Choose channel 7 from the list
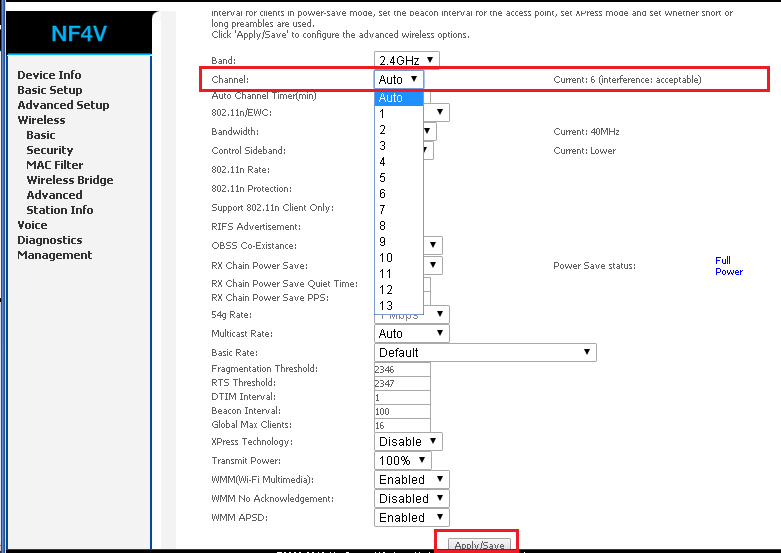Viewport: 781px width, 553px height. coord(398,209)
